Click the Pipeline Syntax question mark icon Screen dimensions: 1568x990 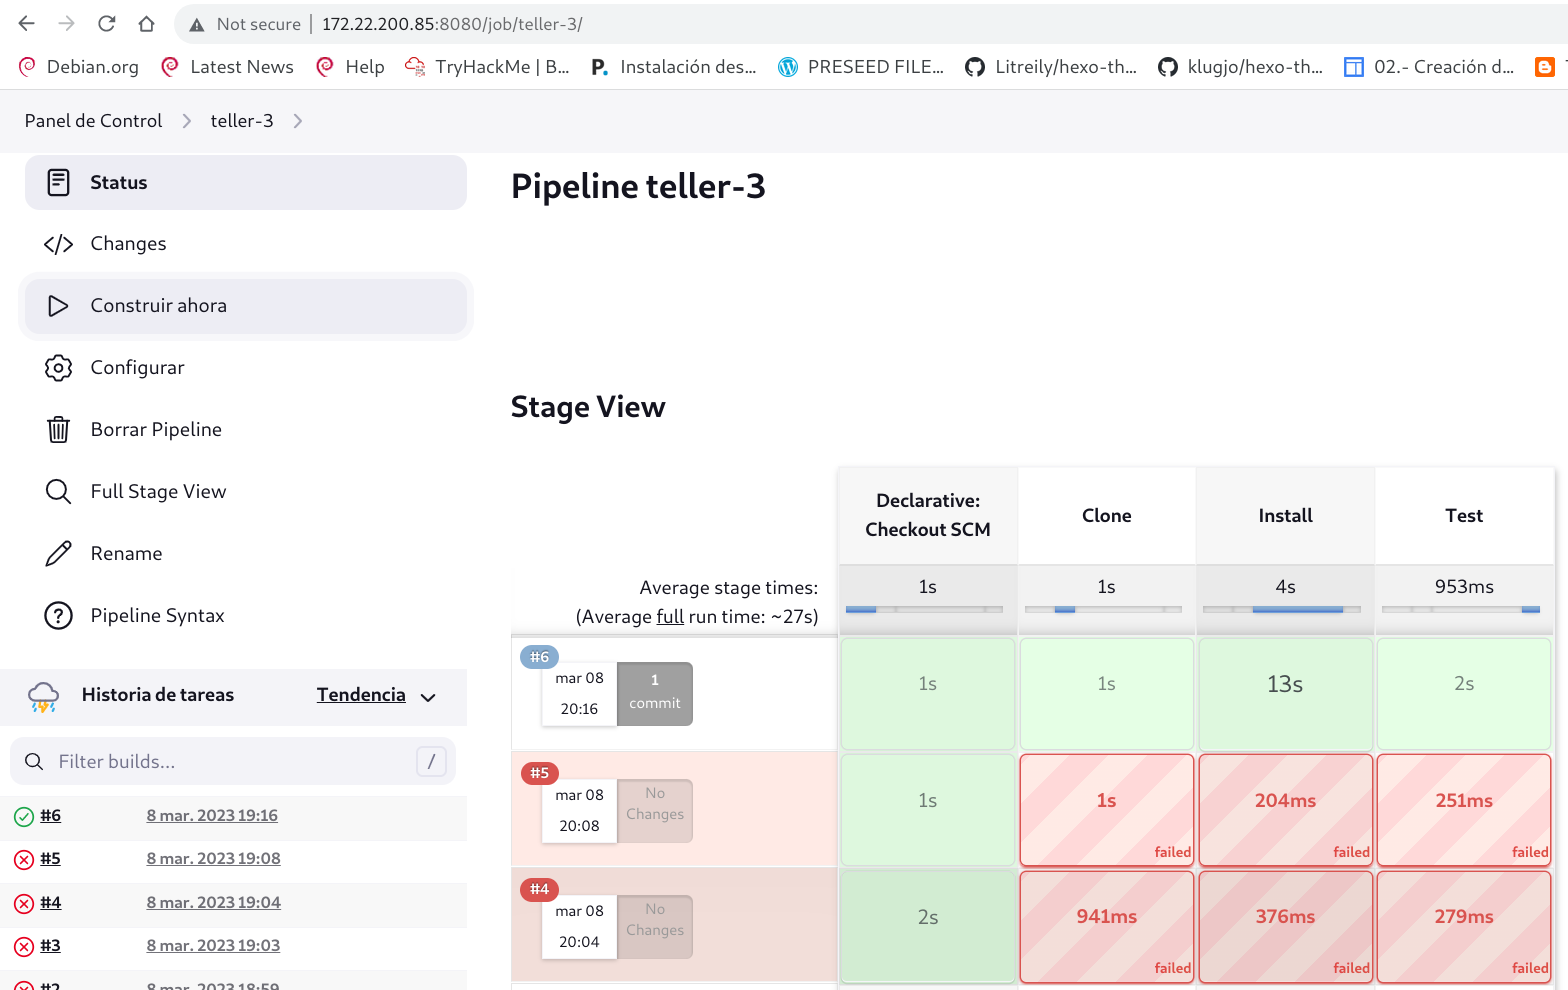[x=58, y=616]
